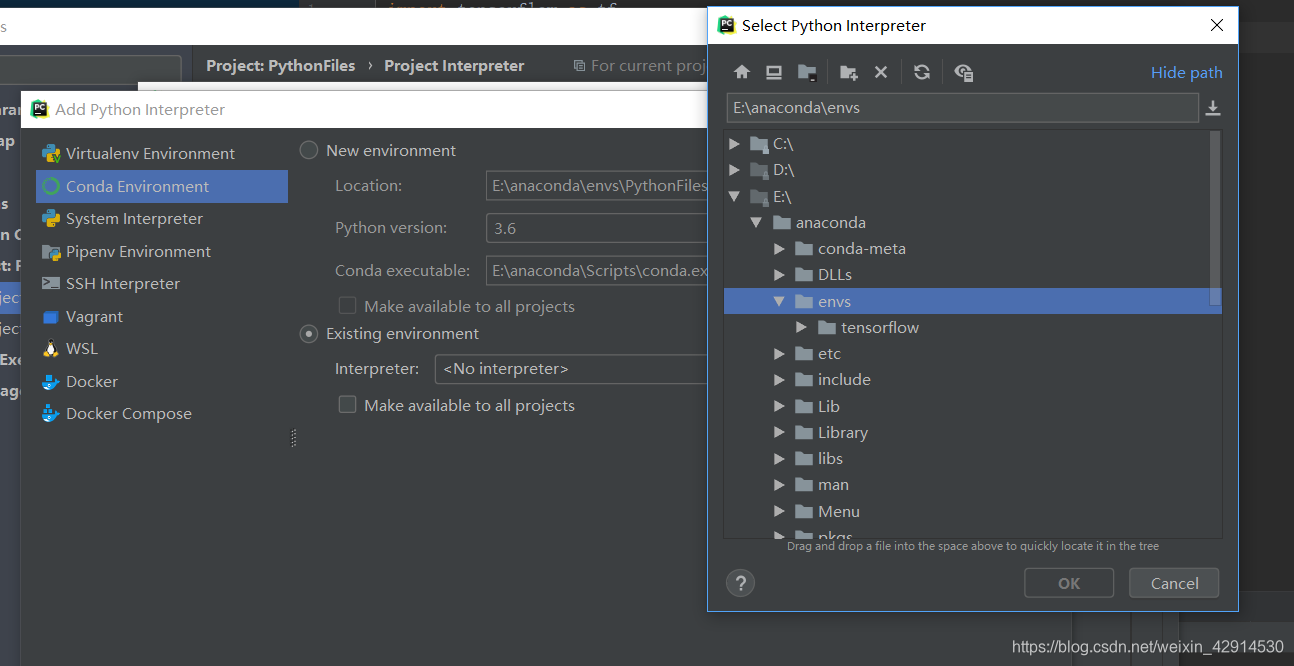This screenshot has width=1294, height=666.
Task: Expand the etc folder
Action: click(x=780, y=353)
